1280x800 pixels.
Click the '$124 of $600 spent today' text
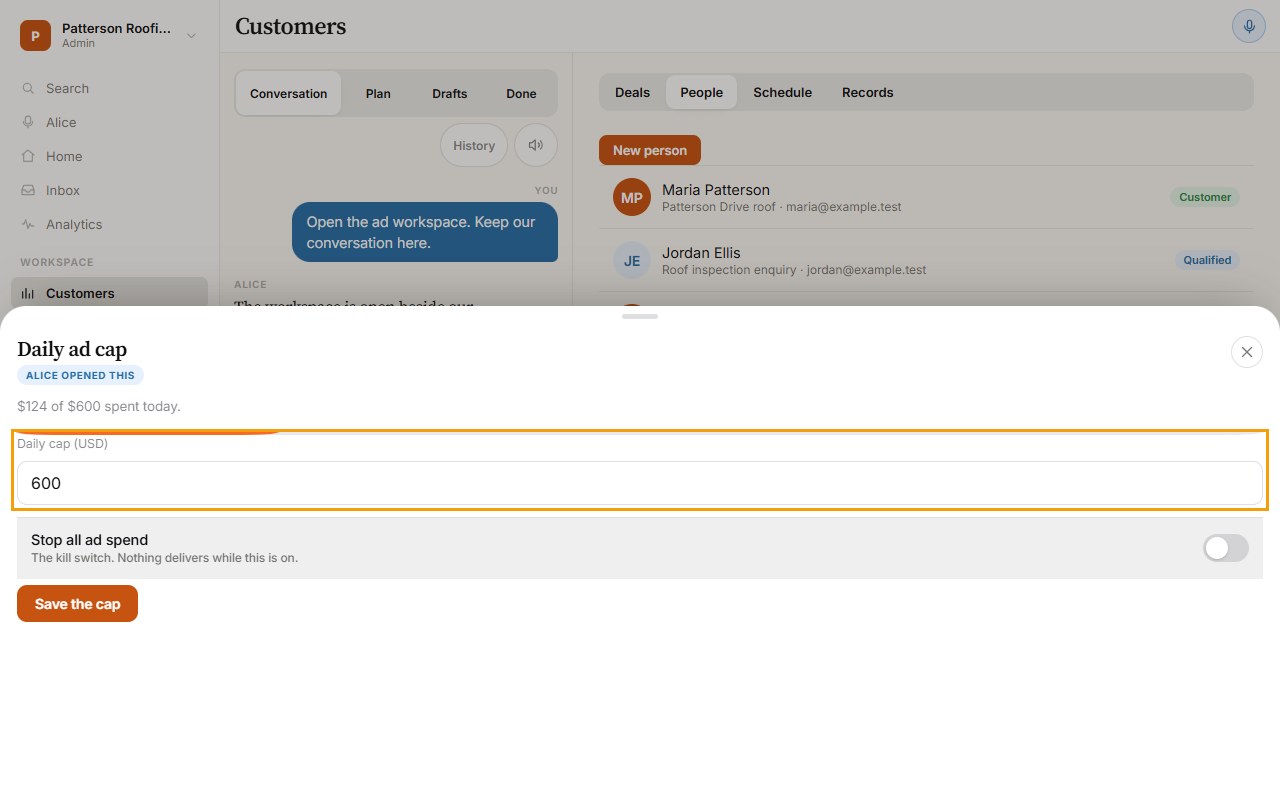click(99, 406)
